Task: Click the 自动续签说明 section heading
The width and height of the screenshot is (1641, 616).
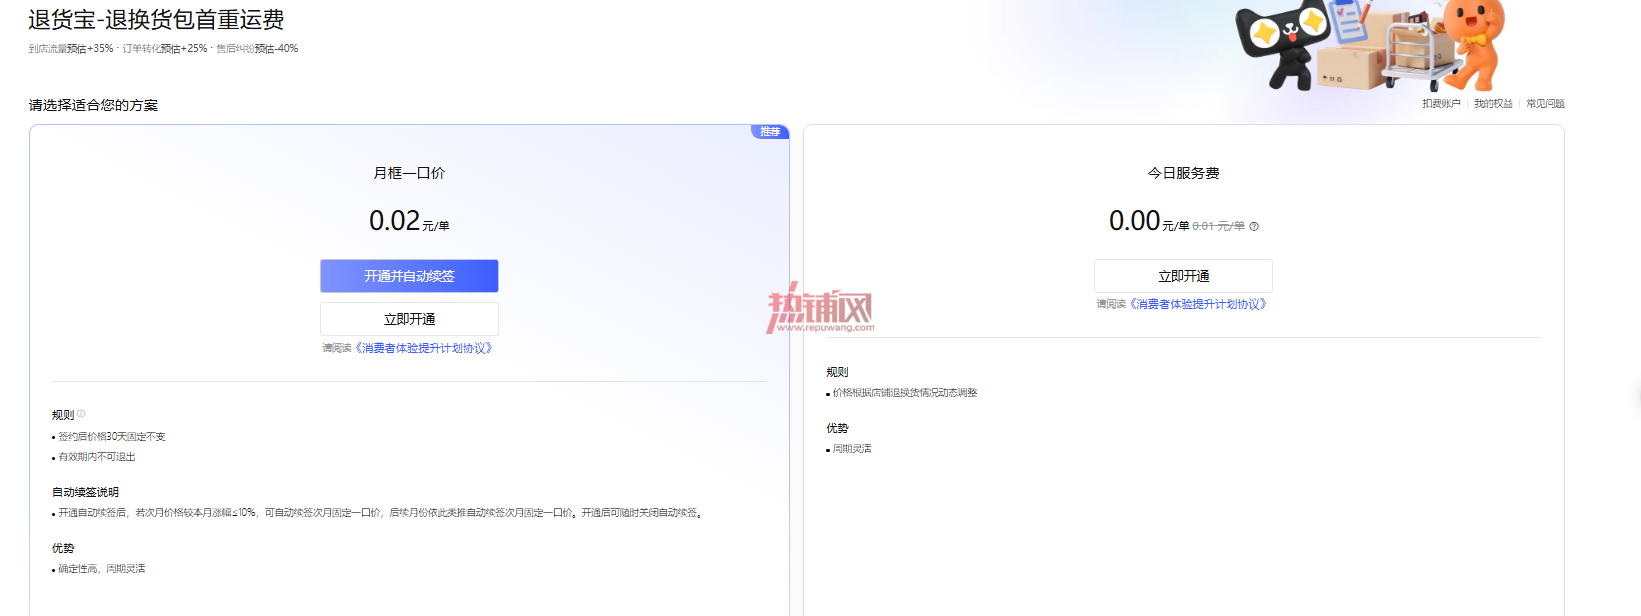Action: [x=85, y=492]
